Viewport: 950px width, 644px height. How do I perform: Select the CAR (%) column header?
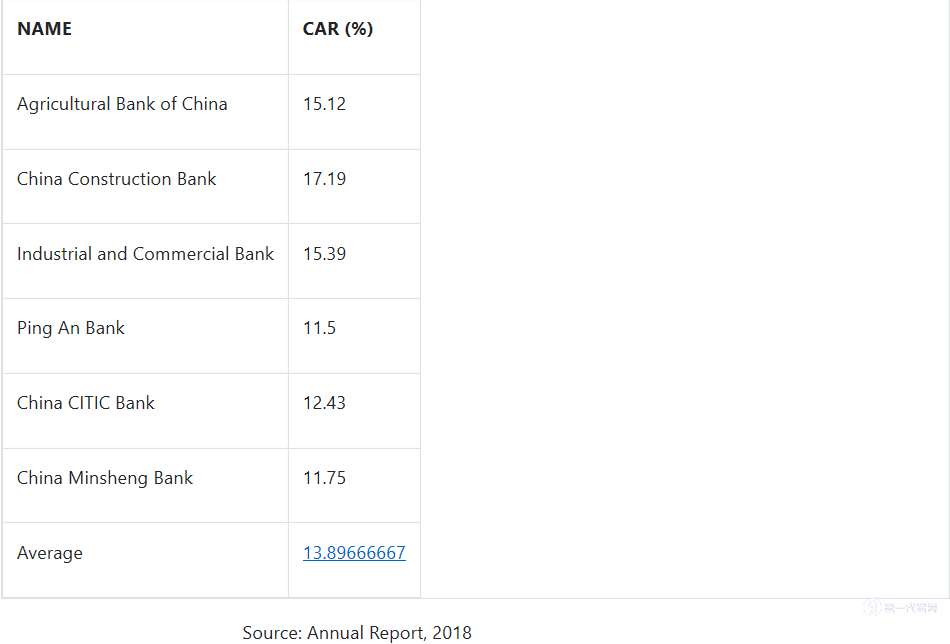pyautogui.click(x=338, y=29)
